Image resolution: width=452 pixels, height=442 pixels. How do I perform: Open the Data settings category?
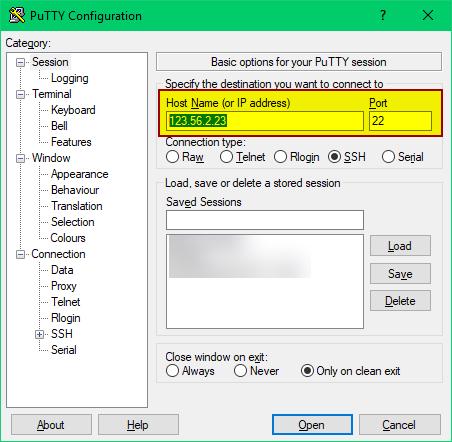(x=62, y=270)
